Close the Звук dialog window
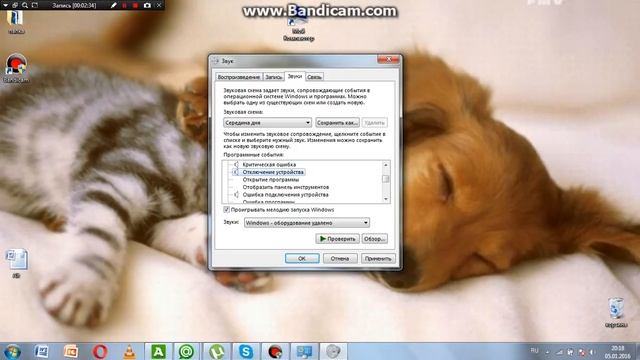This screenshot has width=640, height=360. click(389, 60)
